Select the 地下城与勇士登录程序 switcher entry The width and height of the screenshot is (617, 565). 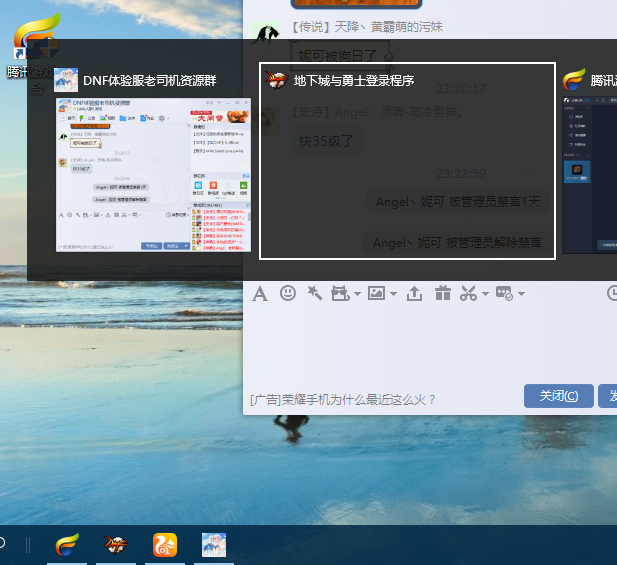407,161
